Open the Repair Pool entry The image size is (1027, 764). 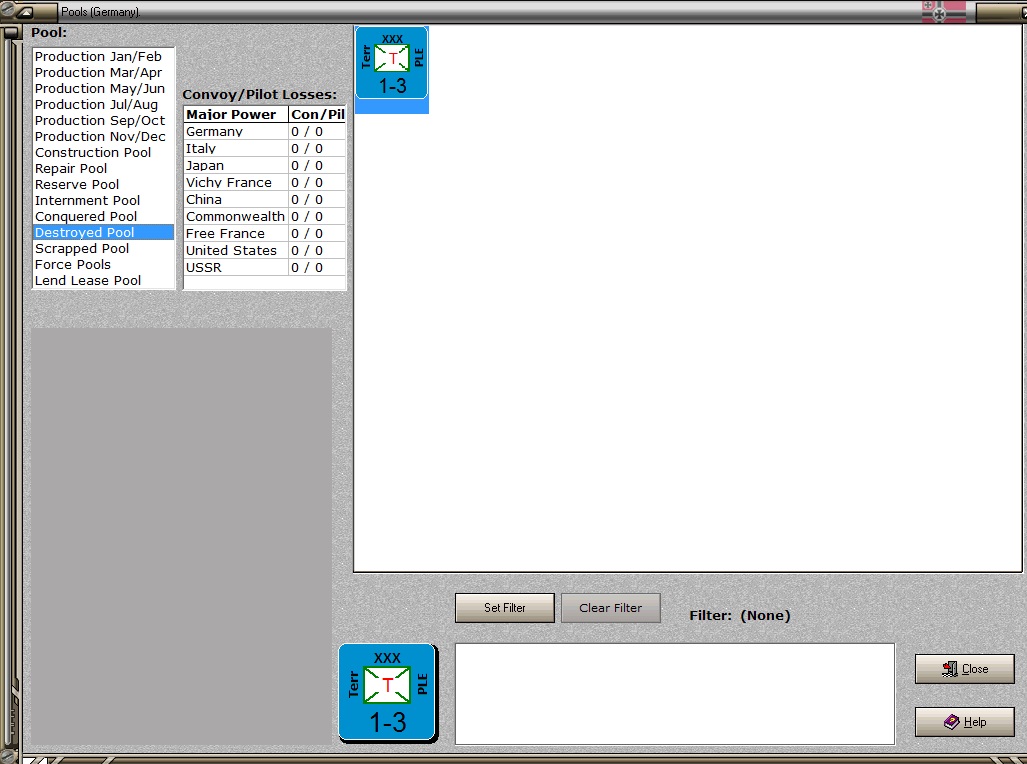click(x=71, y=168)
